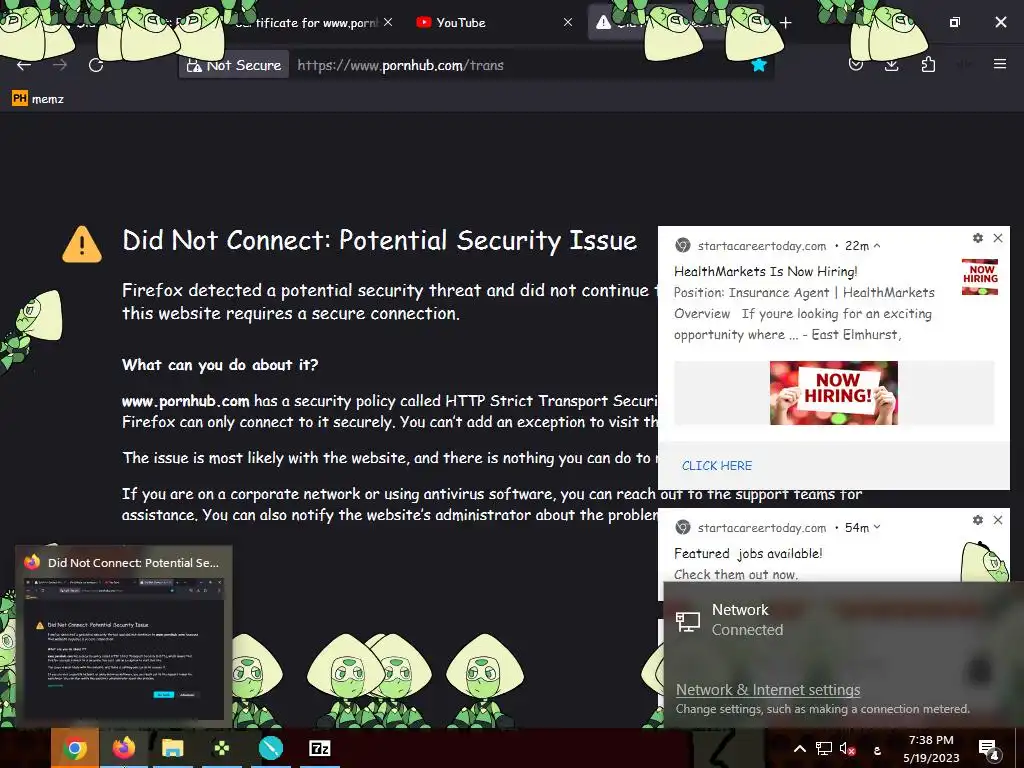
Task: Open a new tab with plus button
Action: point(786,23)
